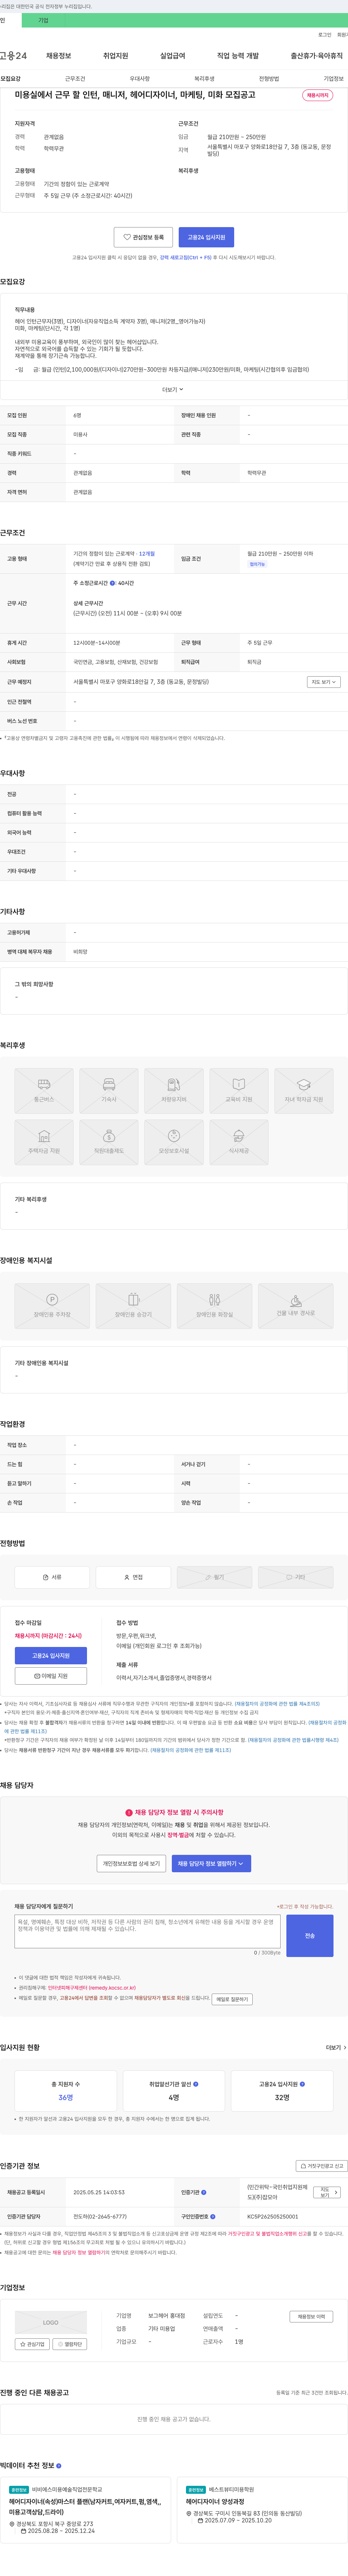Jump to the 복리후생 section tab
Screen dimensions: 348x2576
coord(204,78)
